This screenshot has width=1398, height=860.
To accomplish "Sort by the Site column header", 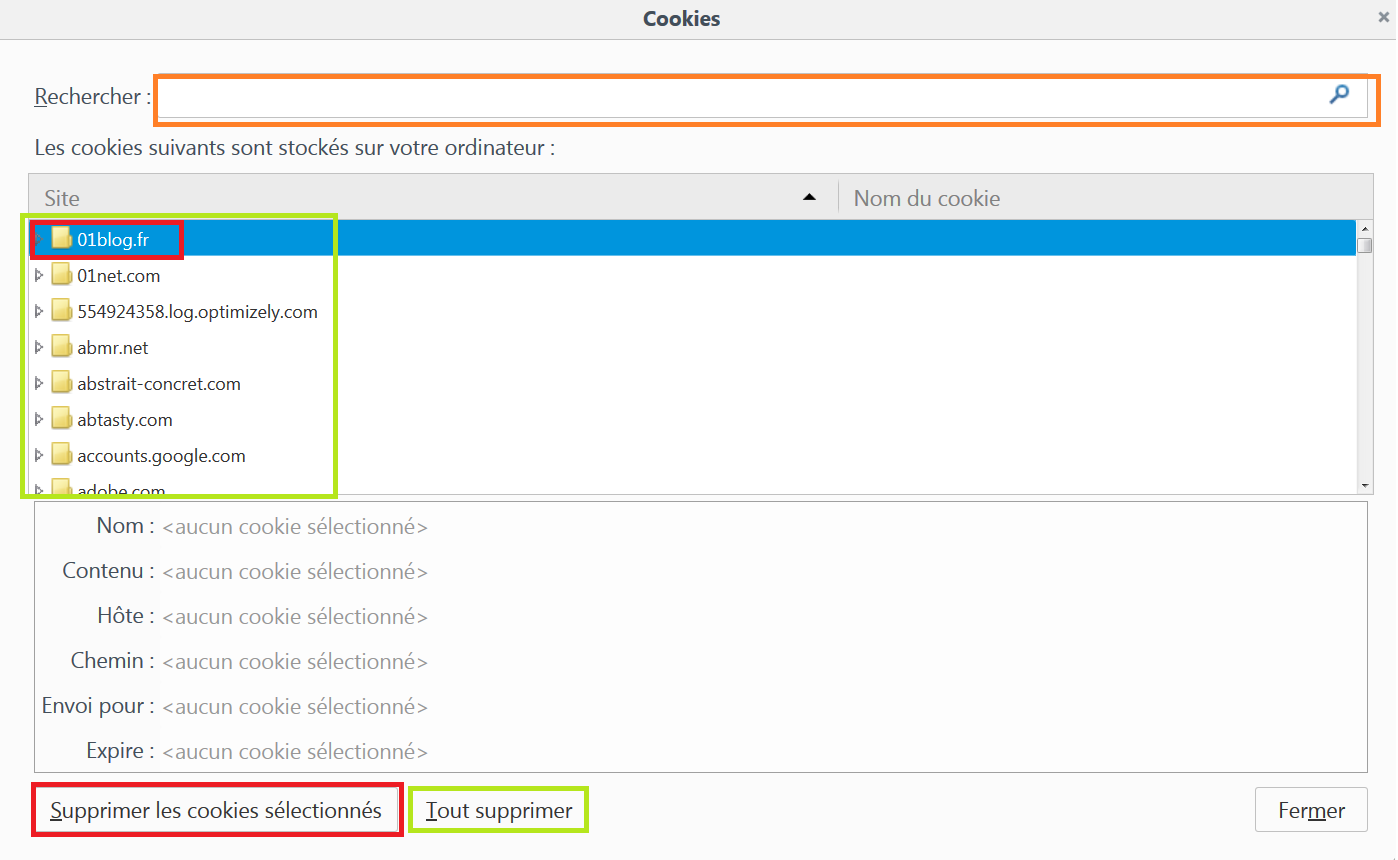I will [434, 198].
